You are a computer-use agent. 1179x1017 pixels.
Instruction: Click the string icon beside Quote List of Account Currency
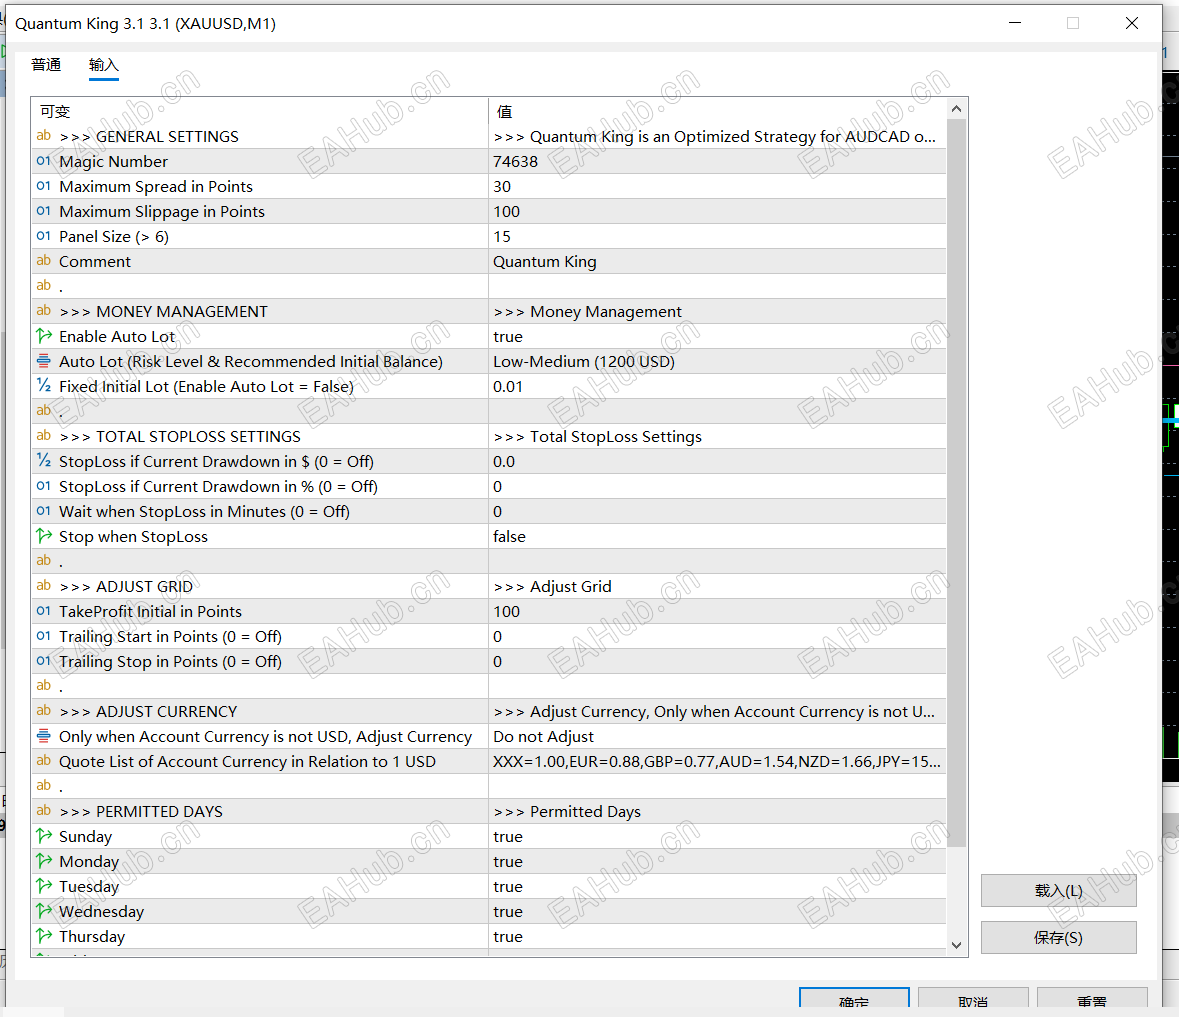click(x=44, y=761)
